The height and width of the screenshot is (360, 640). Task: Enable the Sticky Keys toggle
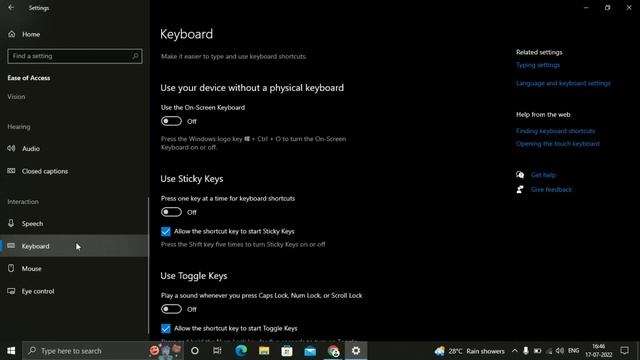click(171, 212)
